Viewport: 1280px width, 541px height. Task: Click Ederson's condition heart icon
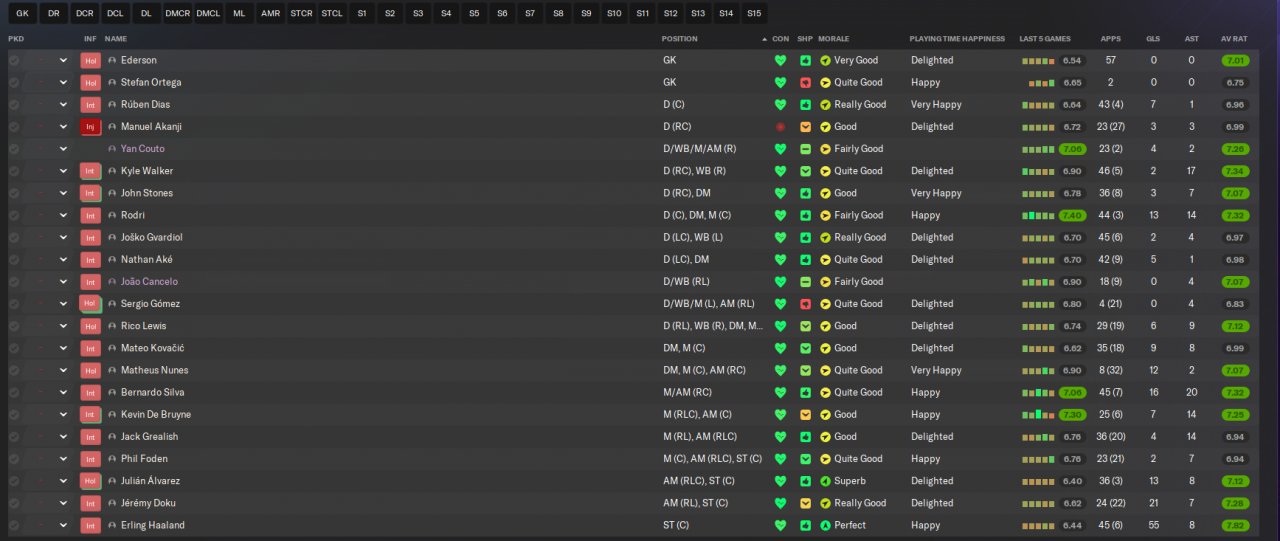780,60
